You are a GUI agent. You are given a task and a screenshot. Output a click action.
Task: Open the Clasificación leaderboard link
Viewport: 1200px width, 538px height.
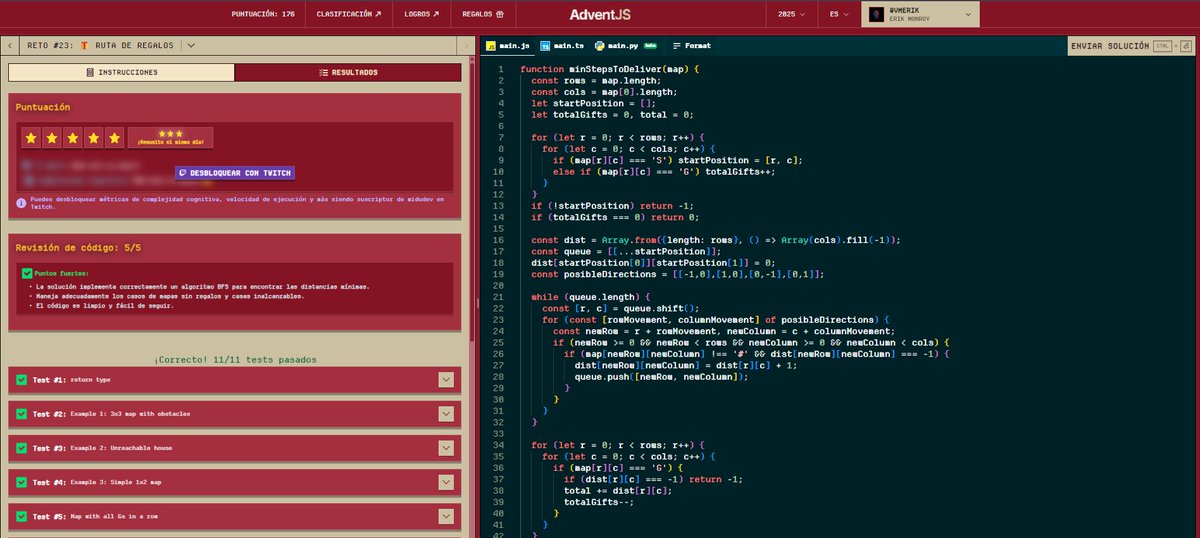349,15
